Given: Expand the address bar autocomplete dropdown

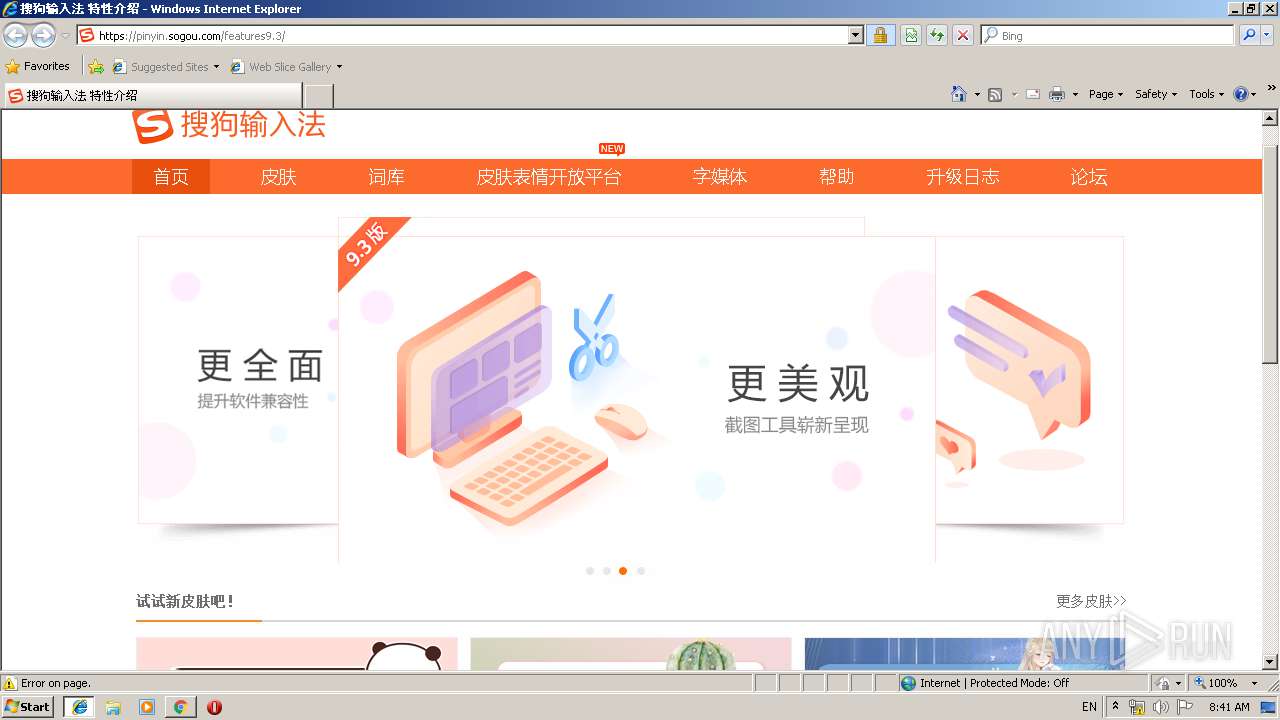Looking at the screenshot, I should (x=856, y=36).
